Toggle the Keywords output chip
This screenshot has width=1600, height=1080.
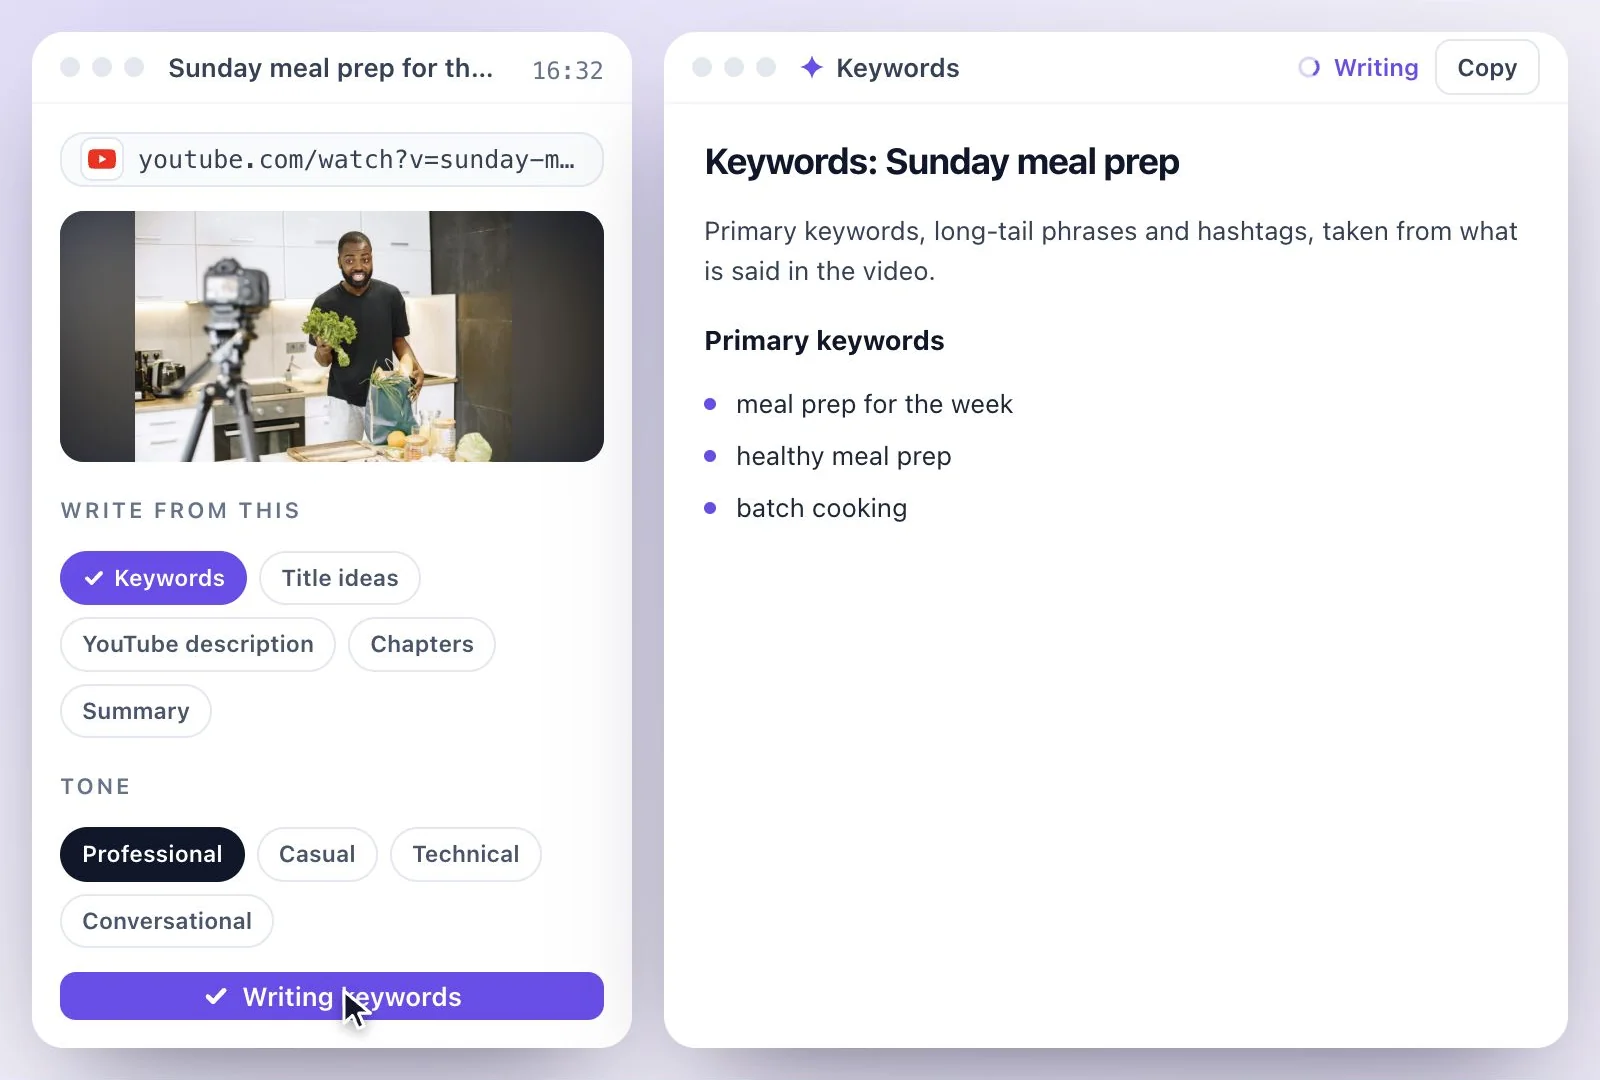click(153, 578)
